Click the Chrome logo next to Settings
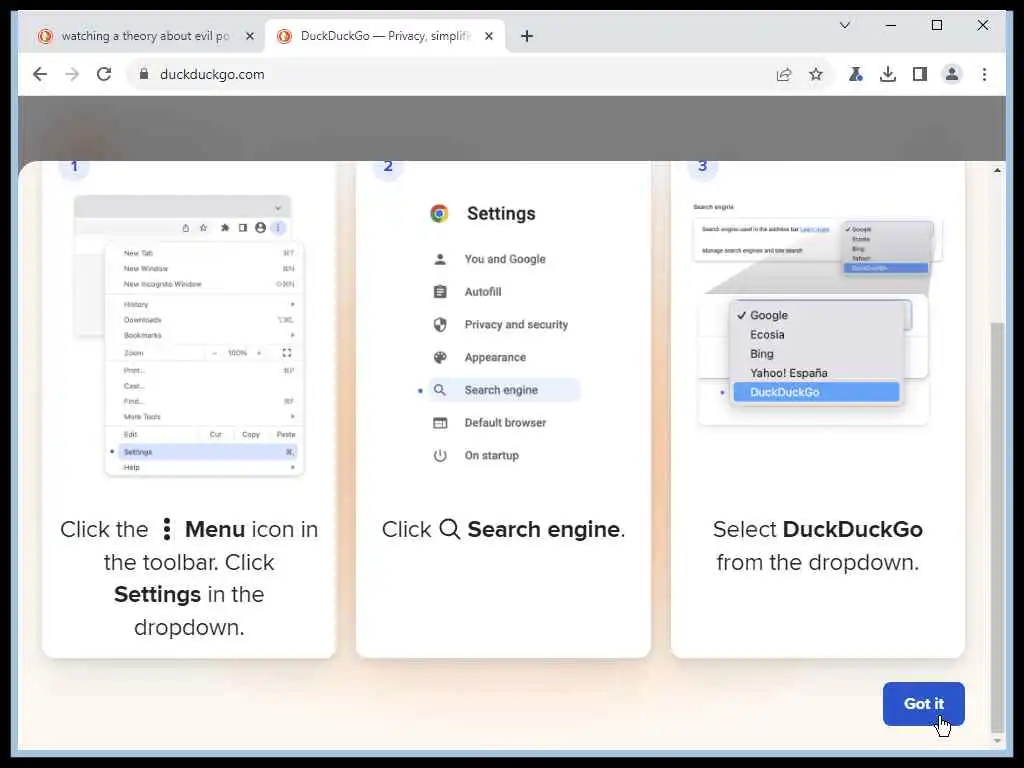The width and height of the screenshot is (1024, 768). coord(440,214)
